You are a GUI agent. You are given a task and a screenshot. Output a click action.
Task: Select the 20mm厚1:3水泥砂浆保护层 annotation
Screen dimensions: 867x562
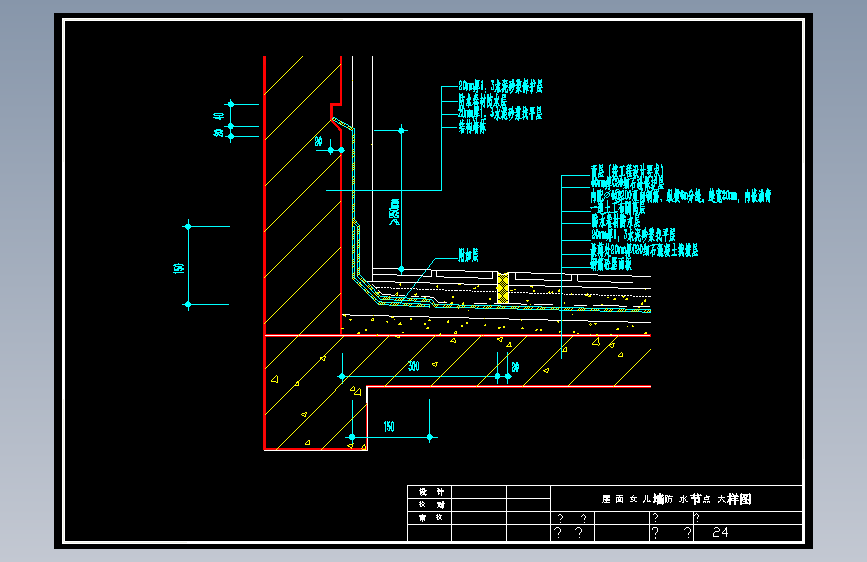click(501, 86)
